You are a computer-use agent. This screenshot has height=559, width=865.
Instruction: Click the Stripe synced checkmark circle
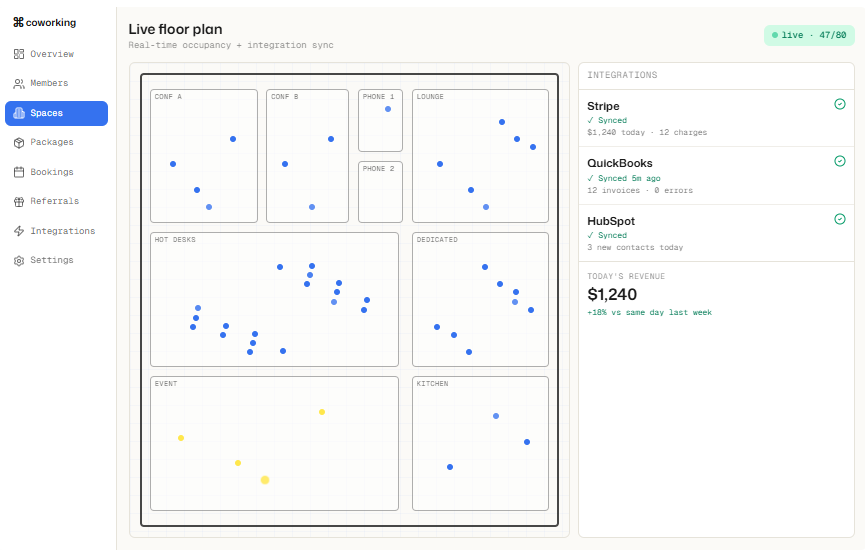pos(840,104)
